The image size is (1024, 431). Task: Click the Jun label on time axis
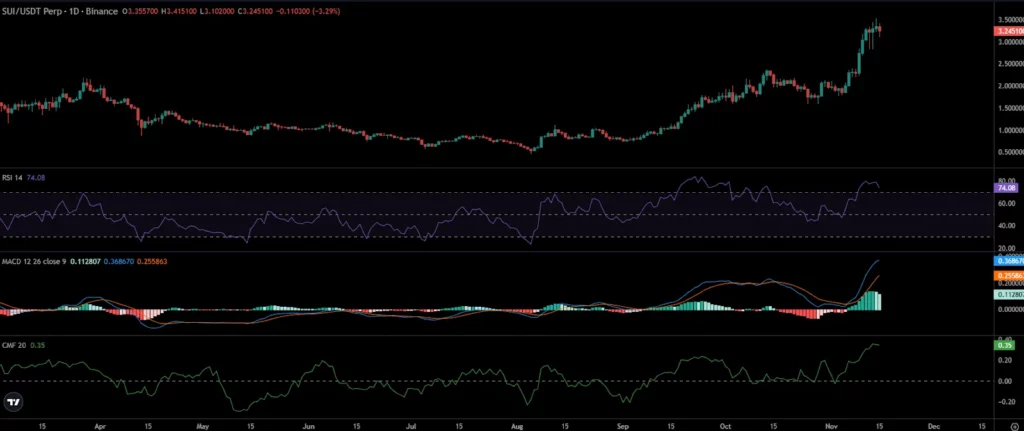(x=310, y=425)
